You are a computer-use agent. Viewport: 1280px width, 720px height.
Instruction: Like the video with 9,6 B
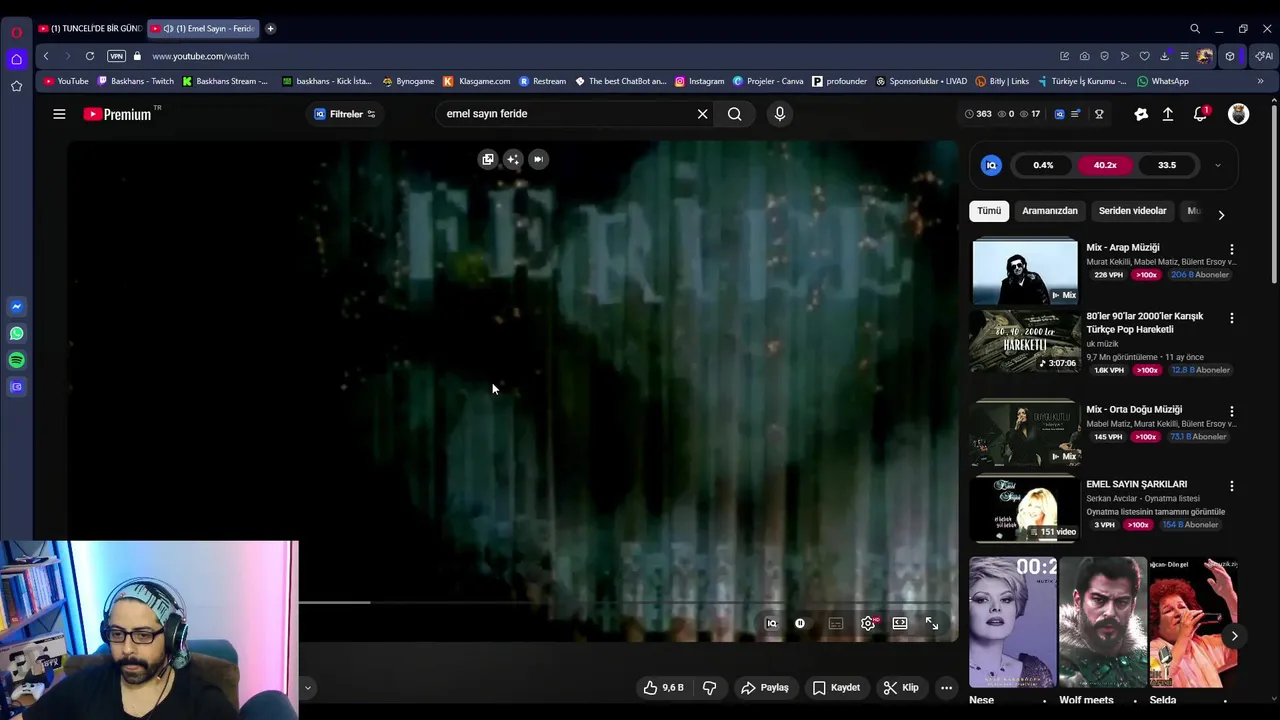pyautogui.click(x=664, y=687)
